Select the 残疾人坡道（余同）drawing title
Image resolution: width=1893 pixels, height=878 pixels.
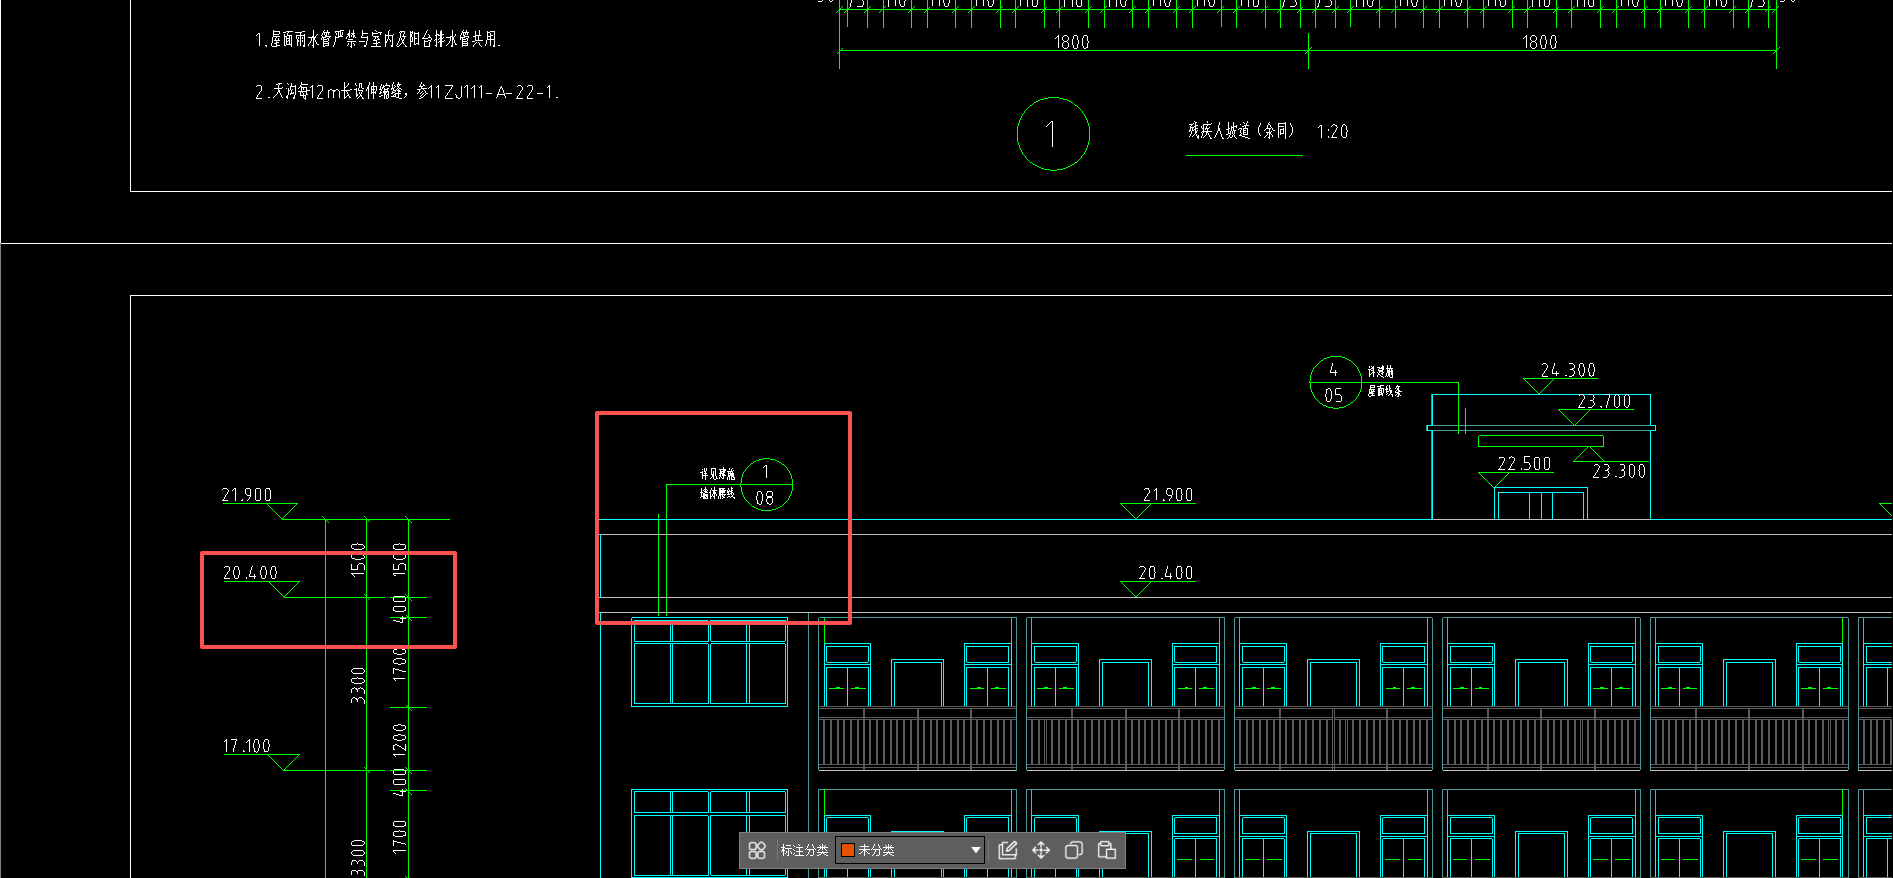[1241, 131]
